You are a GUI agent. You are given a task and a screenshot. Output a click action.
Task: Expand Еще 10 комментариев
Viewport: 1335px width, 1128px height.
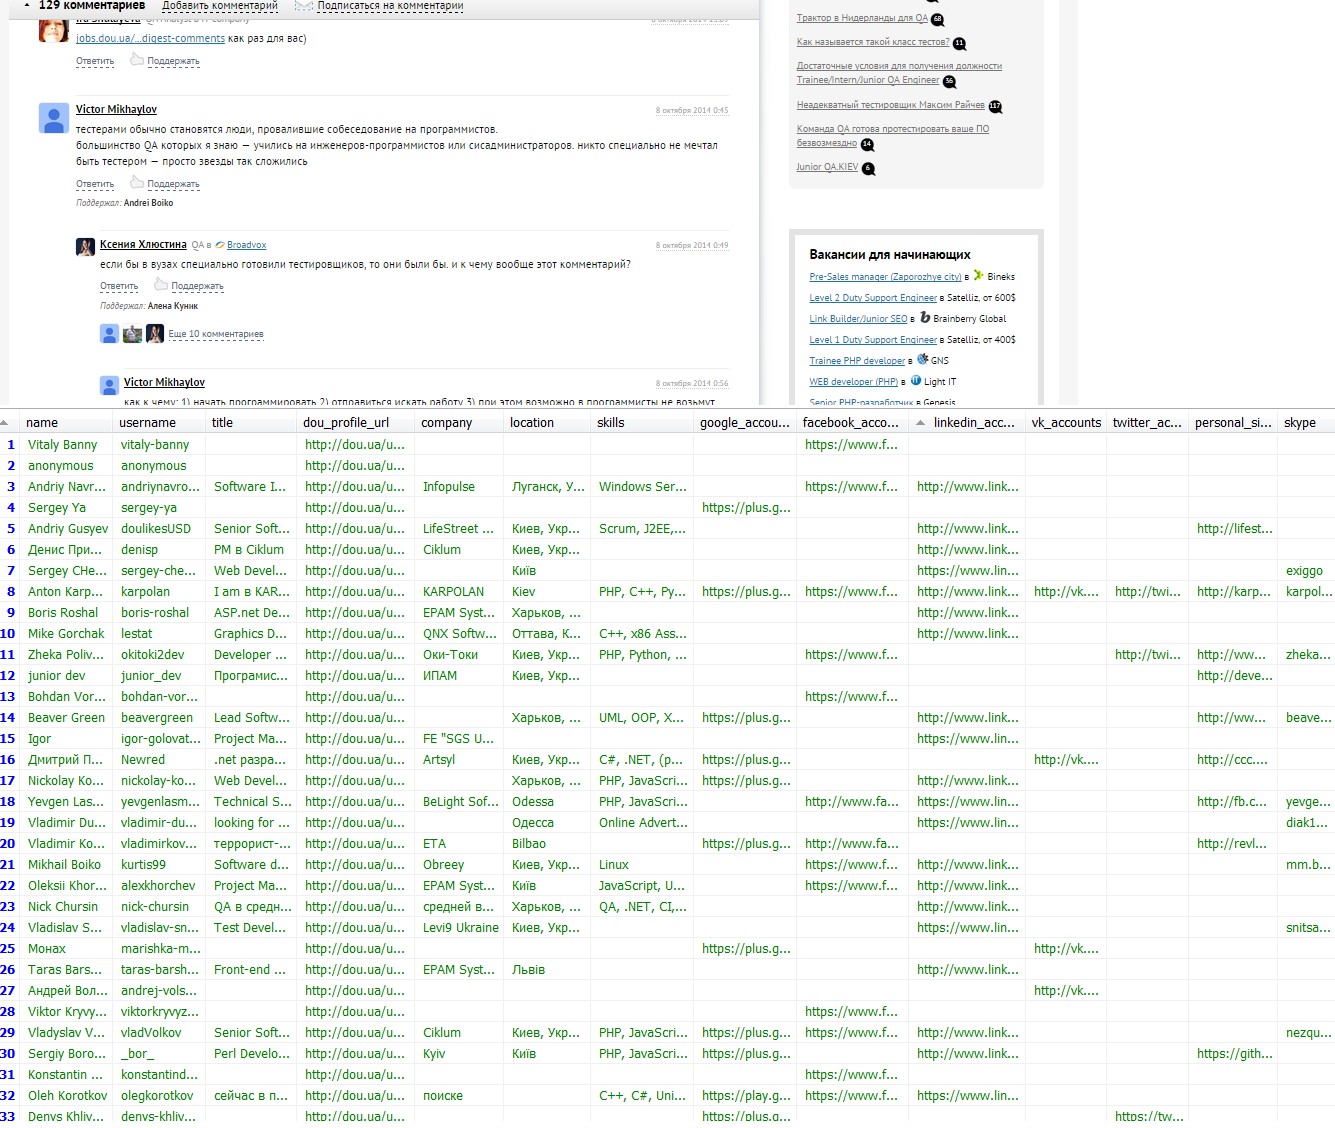click(x=216, y=334)
